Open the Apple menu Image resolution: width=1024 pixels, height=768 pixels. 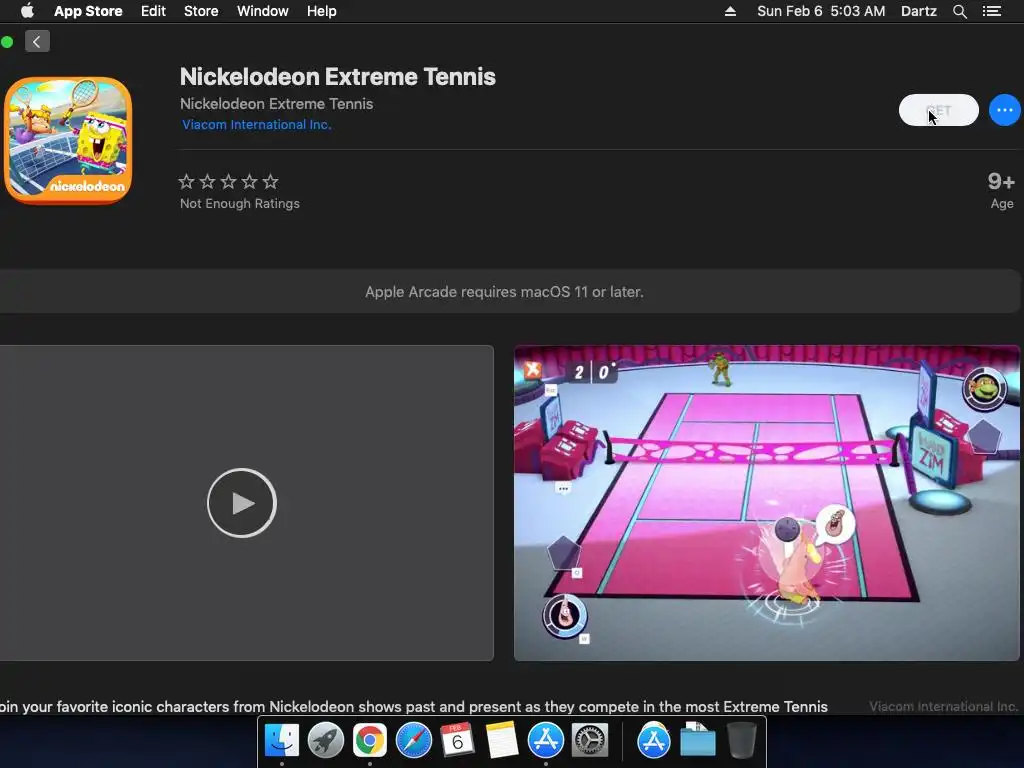point(27,11)
